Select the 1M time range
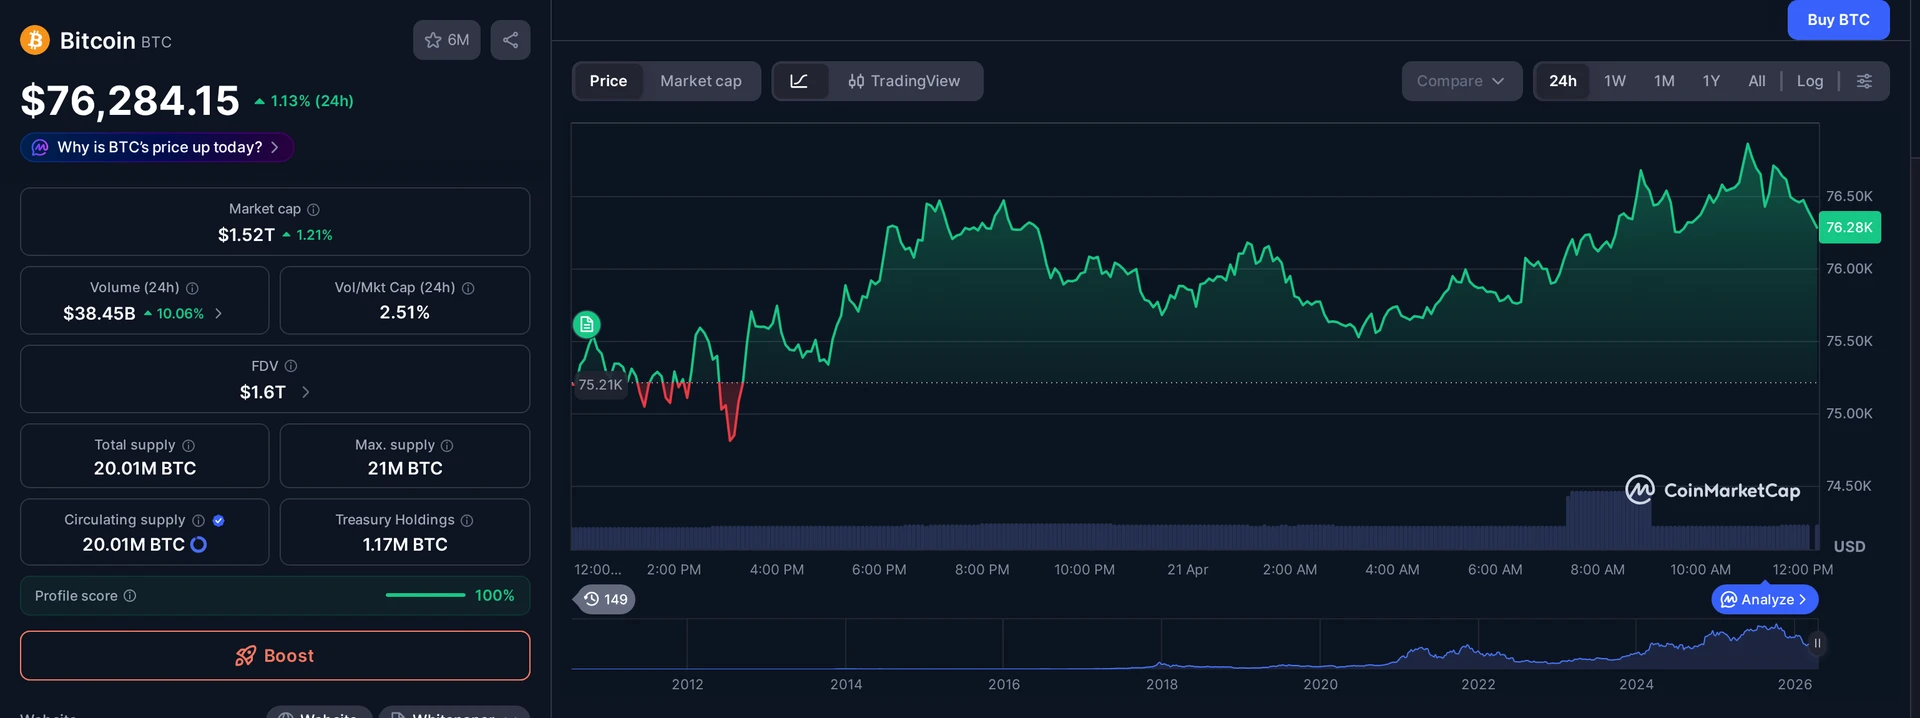This screenshot has width=1920, height=718. tap(1664, 81)
